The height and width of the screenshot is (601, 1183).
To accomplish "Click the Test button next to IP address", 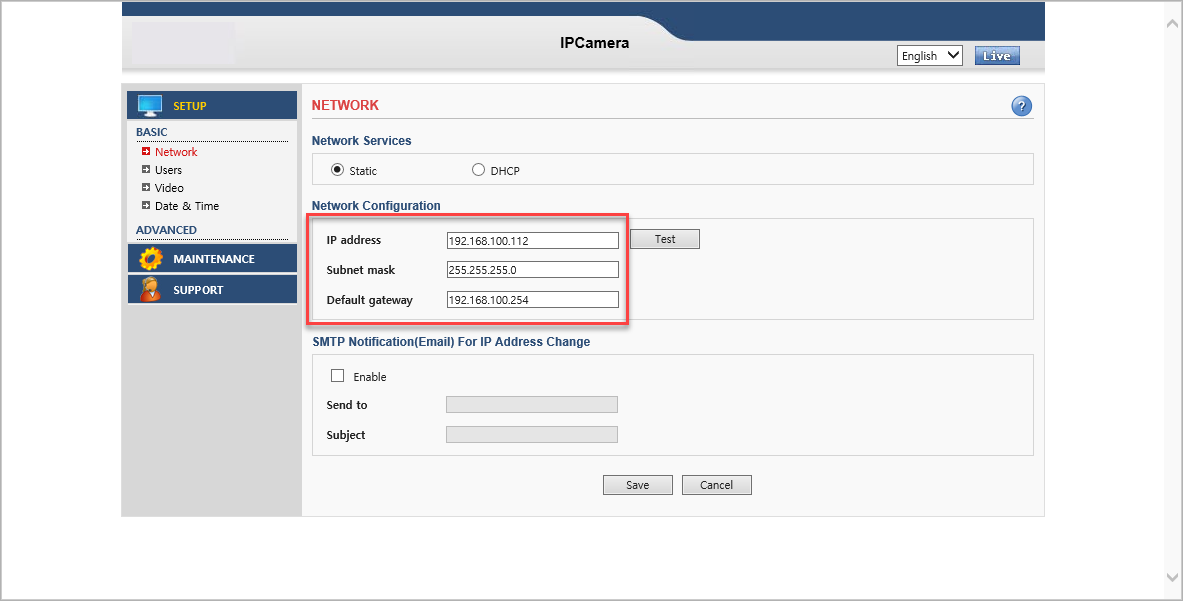I will coord(665,239).
